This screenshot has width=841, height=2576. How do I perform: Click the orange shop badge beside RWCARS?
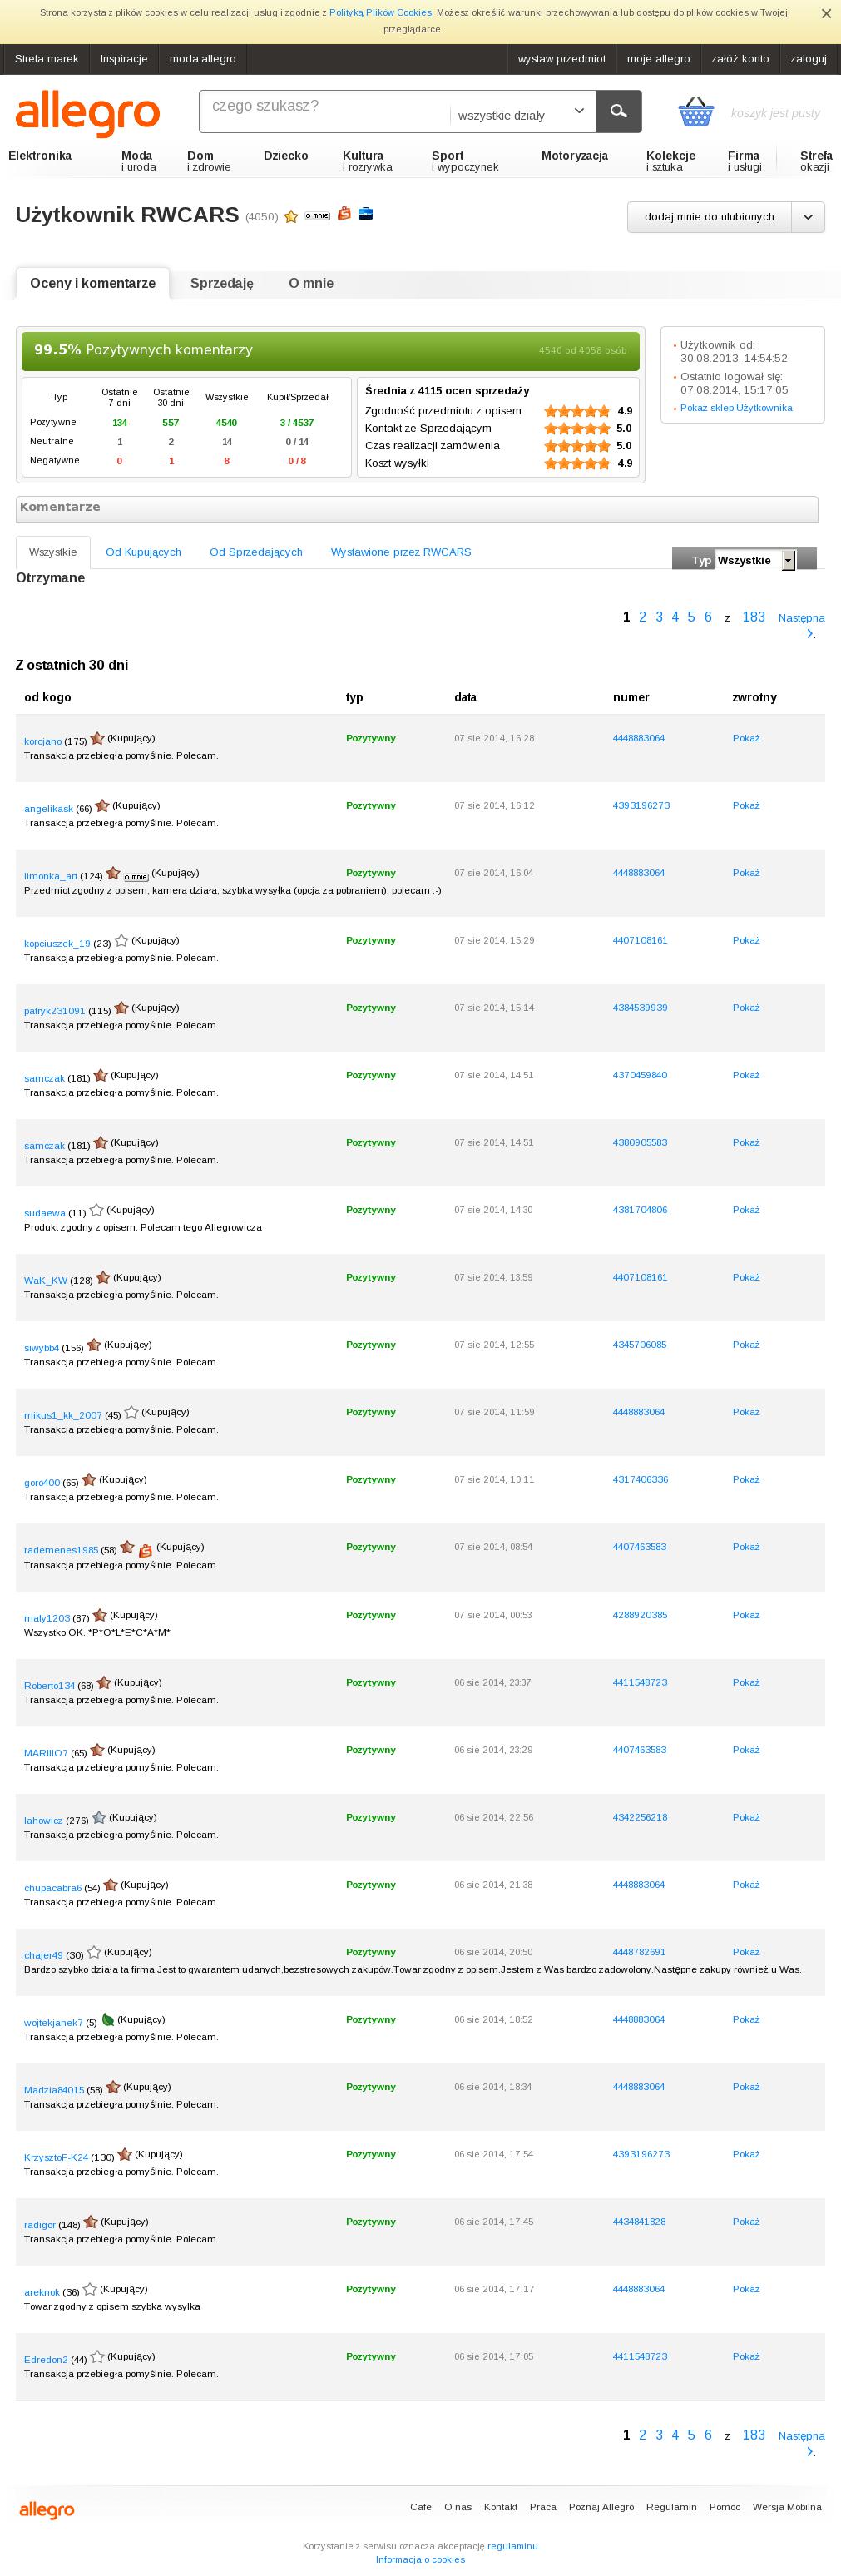click(x=344, y=213)
